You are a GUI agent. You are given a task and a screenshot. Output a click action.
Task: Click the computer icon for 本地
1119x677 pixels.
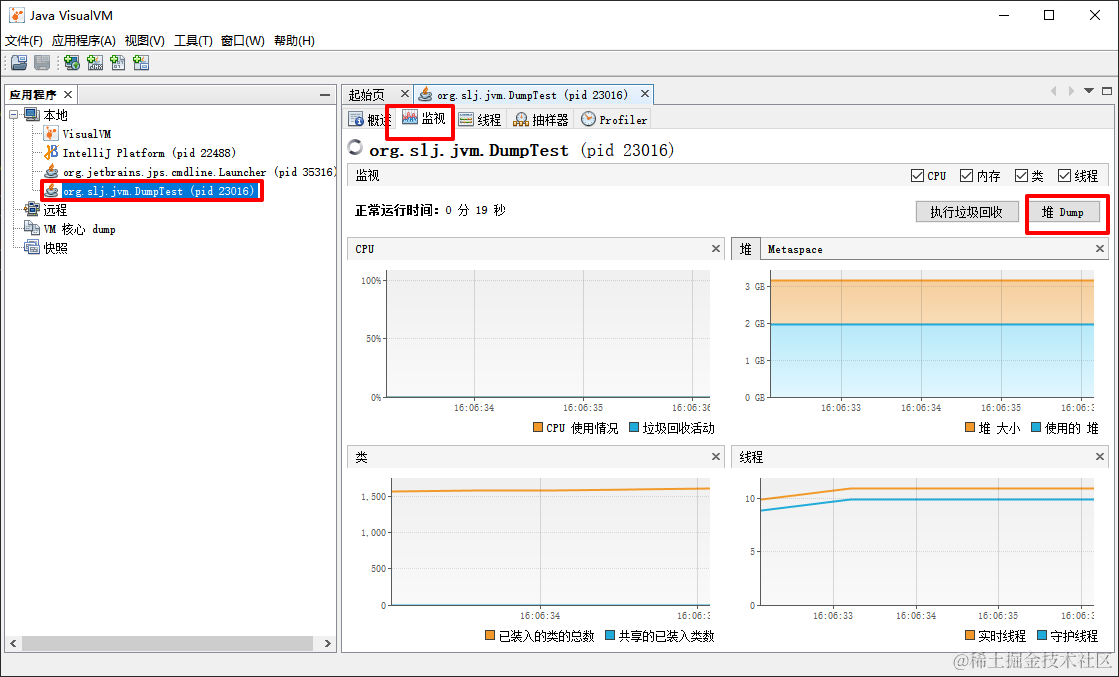32,114
